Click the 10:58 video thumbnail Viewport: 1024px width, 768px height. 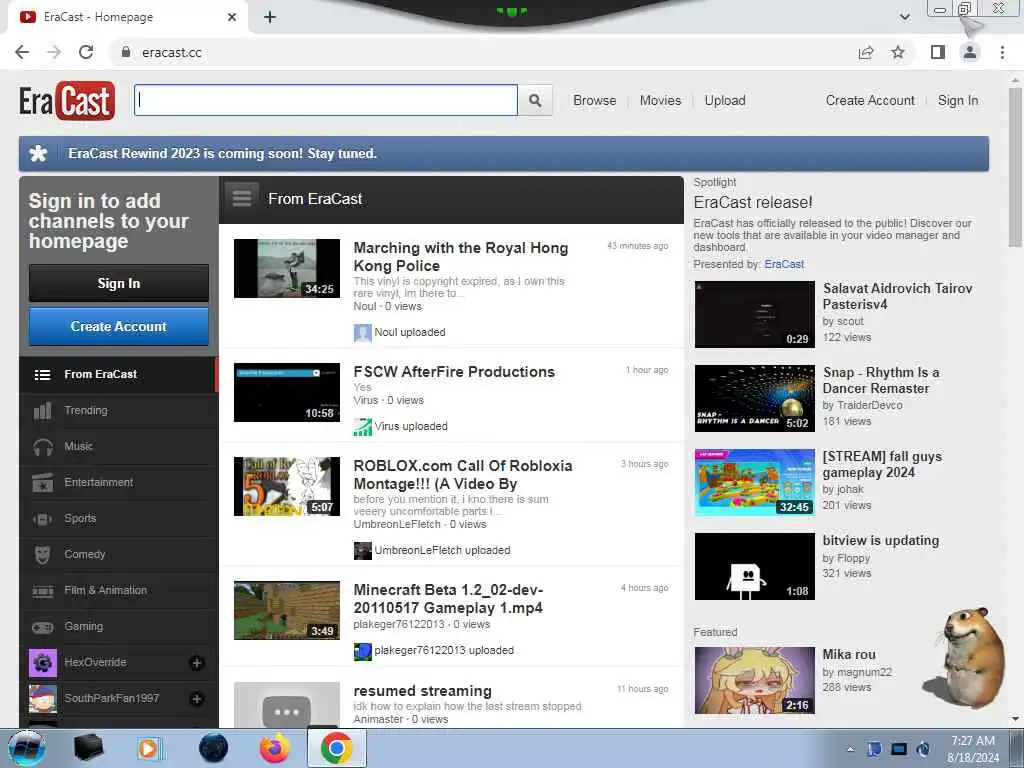(287, 392)
